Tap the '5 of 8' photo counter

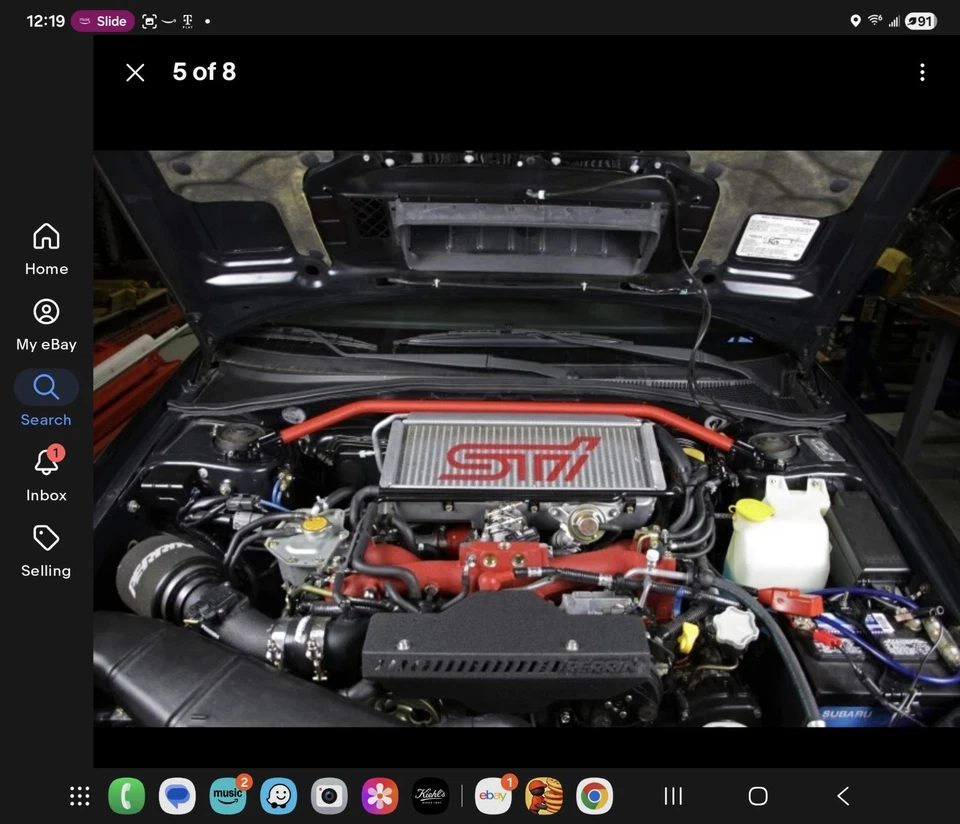tap(204, 72)
